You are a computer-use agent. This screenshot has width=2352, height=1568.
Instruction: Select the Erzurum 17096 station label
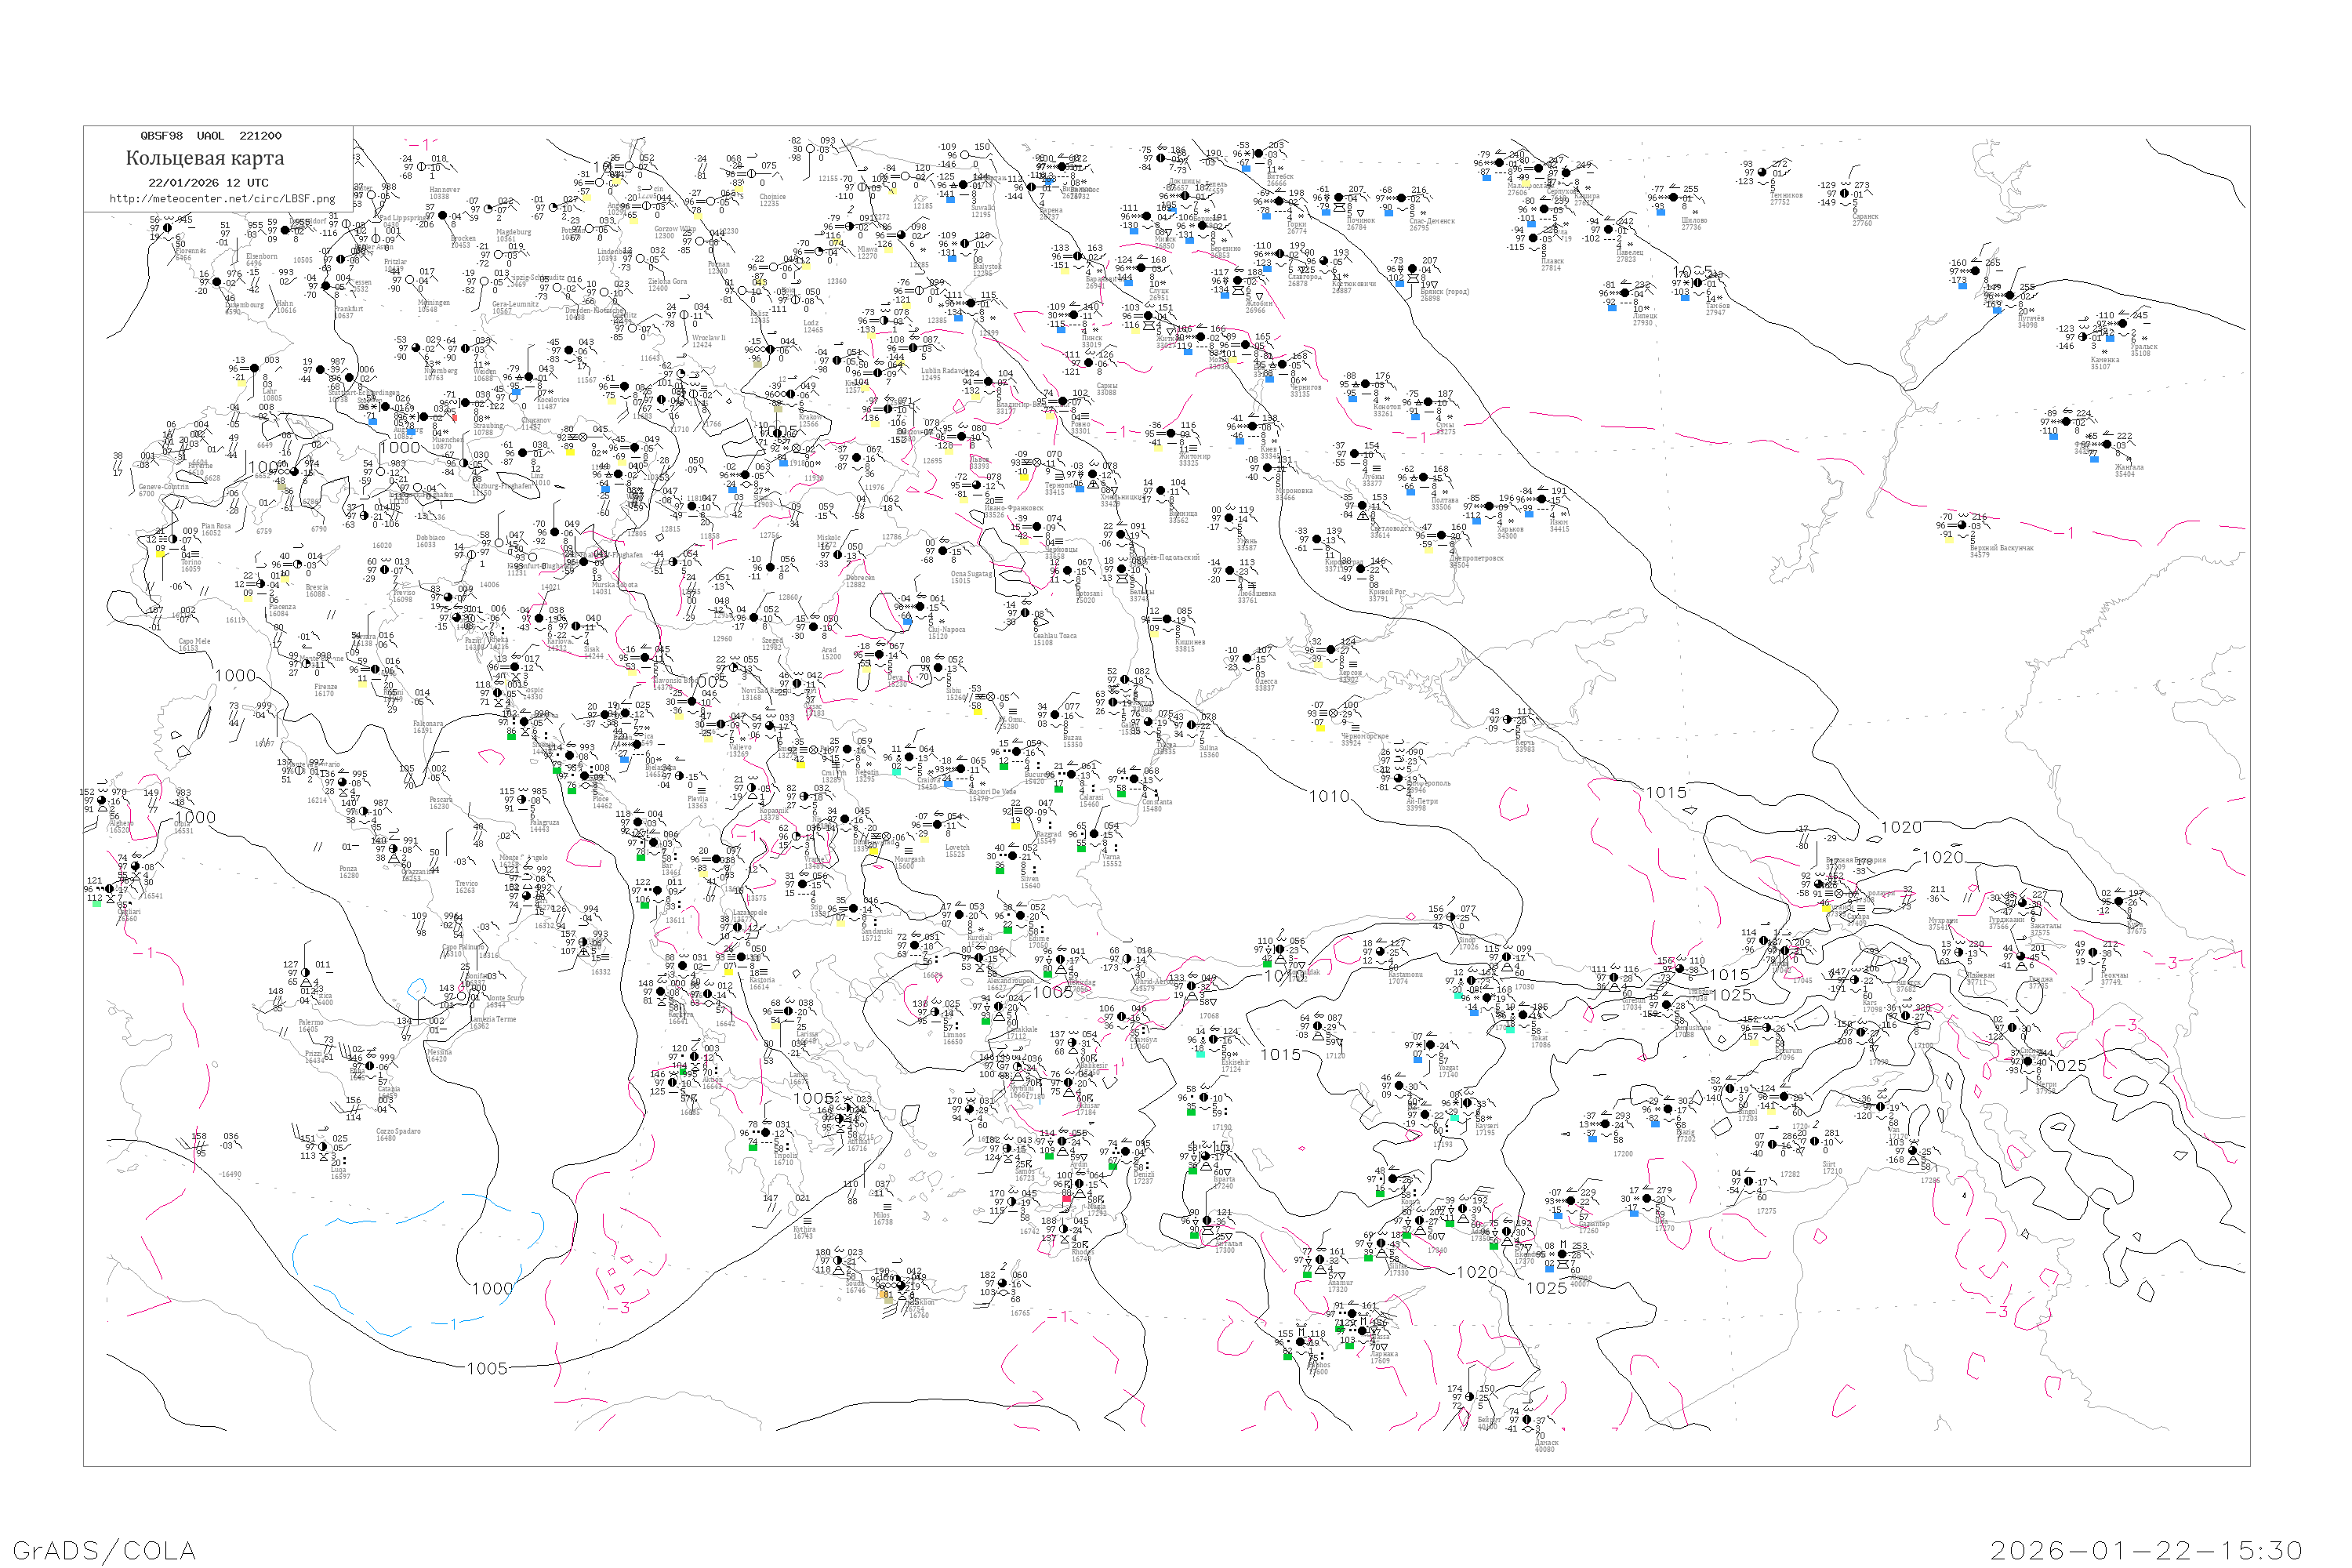1787,1053
